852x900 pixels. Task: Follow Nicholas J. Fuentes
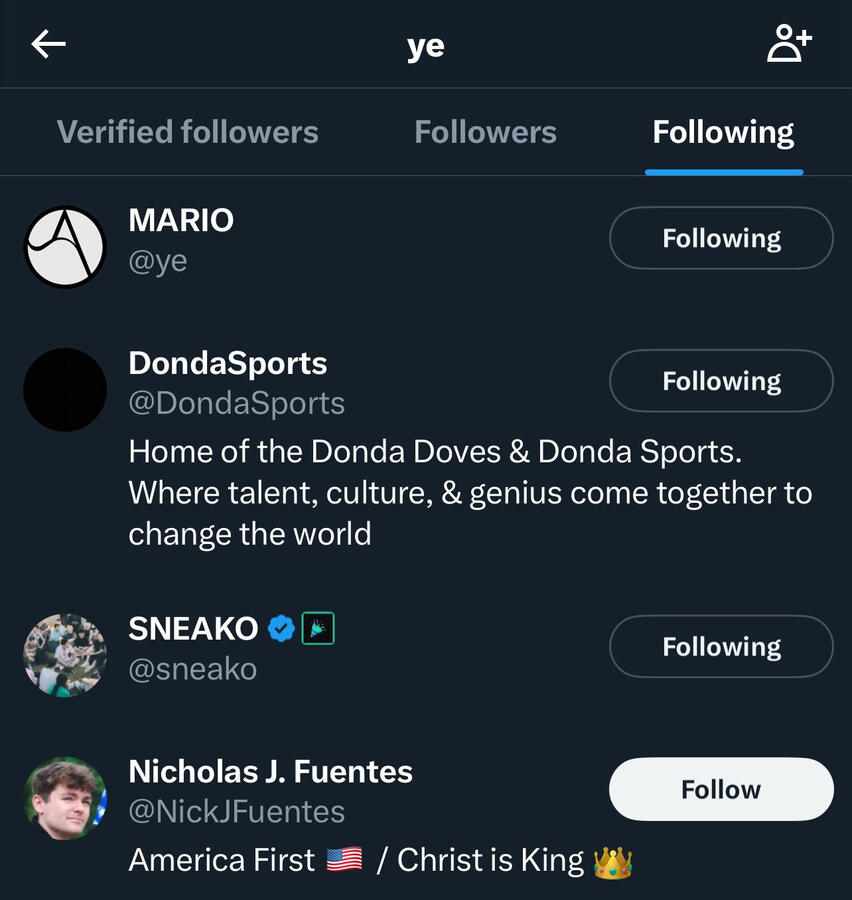coord(721,789)
